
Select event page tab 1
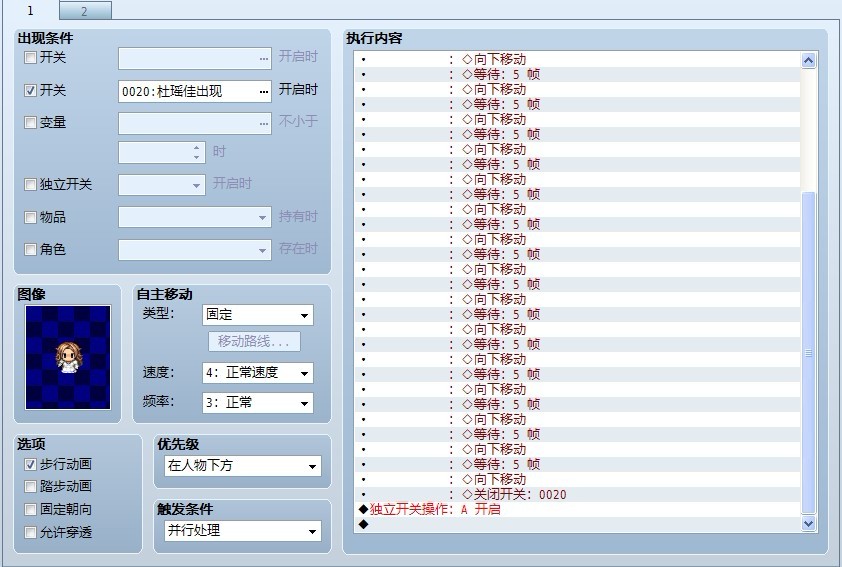pyautogui.click(x=30, y=10)
